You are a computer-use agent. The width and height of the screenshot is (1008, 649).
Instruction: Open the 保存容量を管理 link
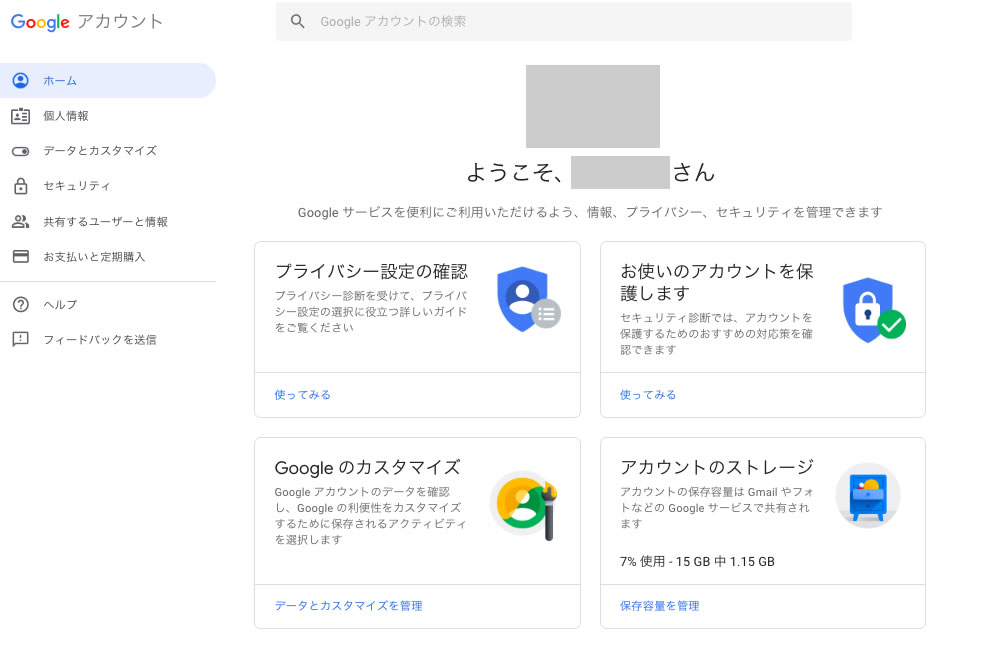click(659, 606)
